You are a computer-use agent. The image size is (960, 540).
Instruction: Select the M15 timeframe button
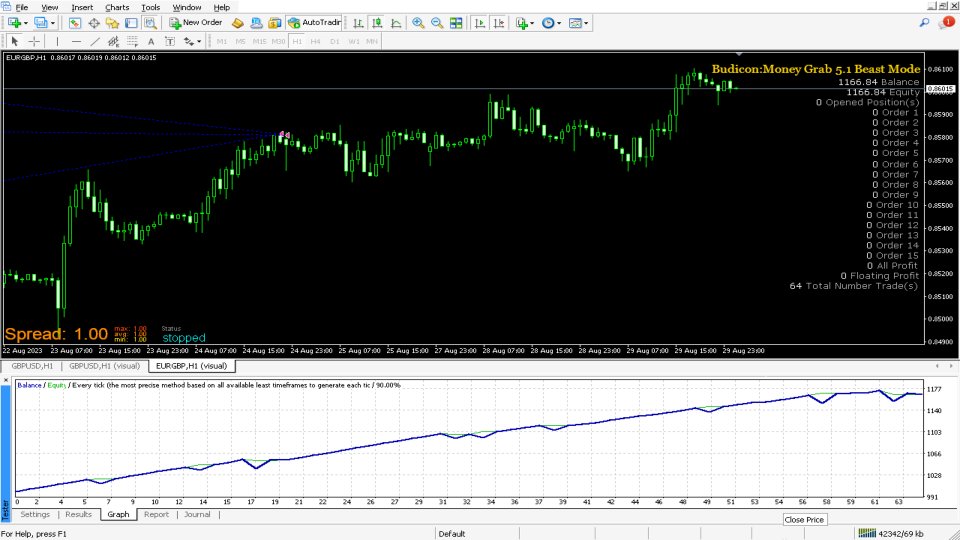click(x=260, y=41)
